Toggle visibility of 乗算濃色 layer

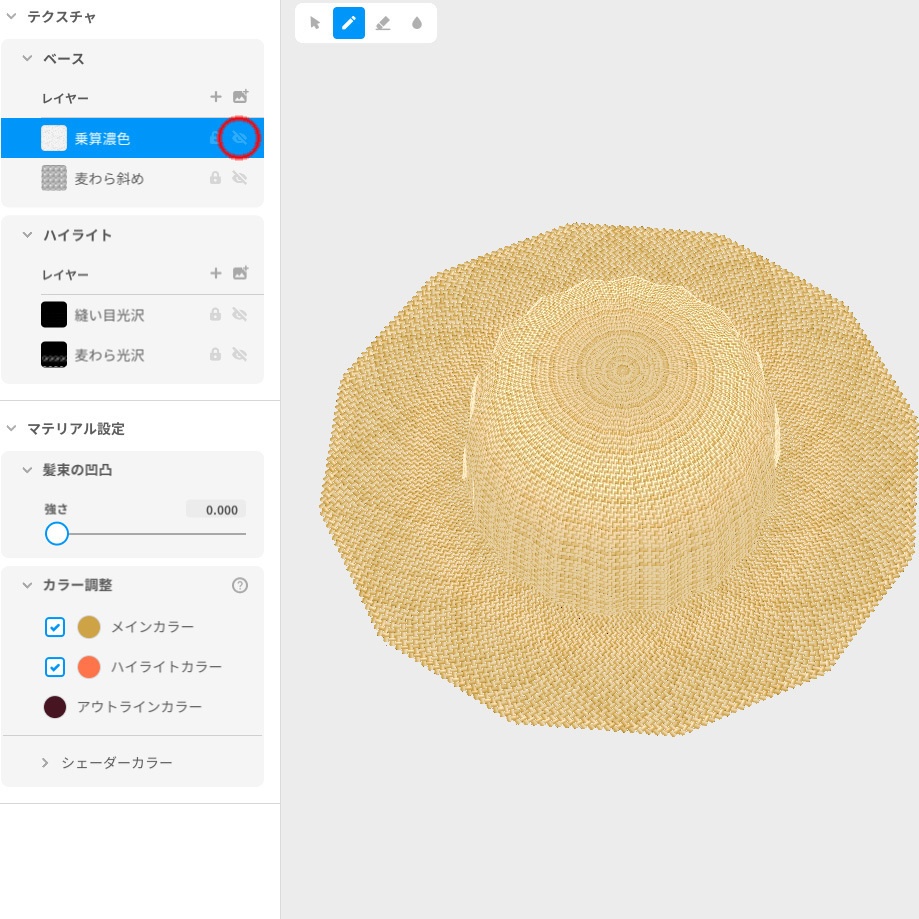[x=239, y=138]
